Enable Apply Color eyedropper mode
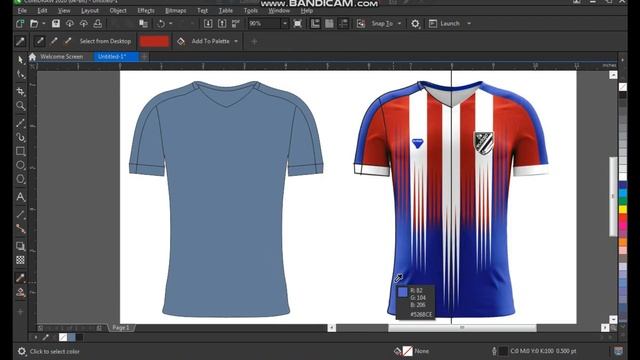Screen dimensions: 640x360 pyautogui.click(x=68, y=41)
